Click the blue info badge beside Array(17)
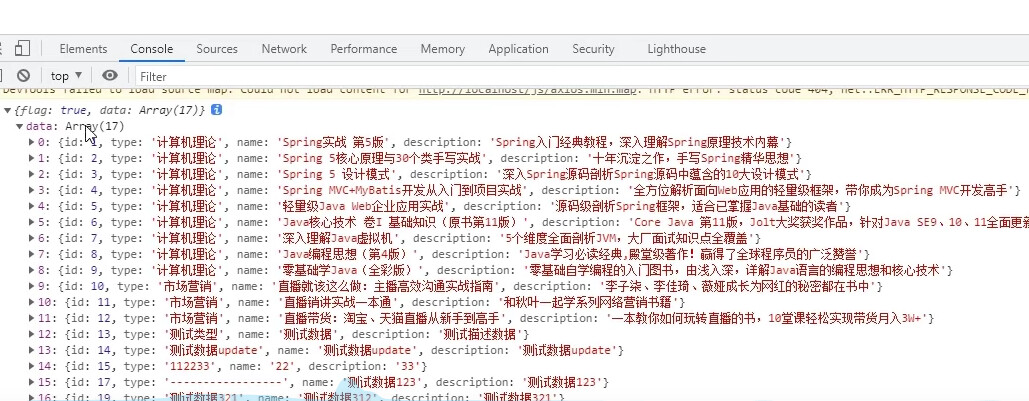 pyautogui.click(x=216, y=110)
